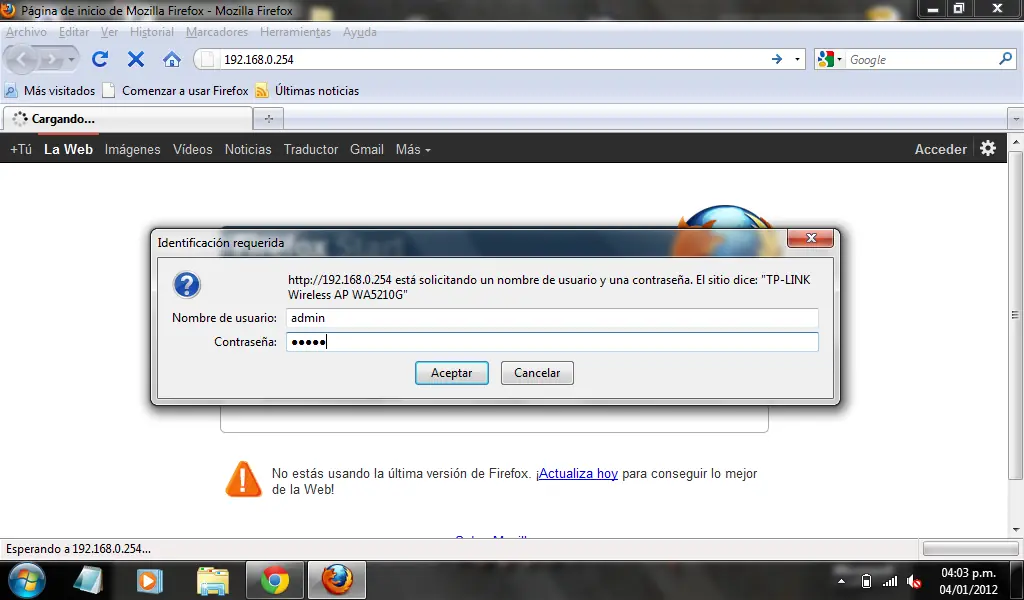The width and height of the screenshot is (1024, 600).
Task: Open Google settings gear icon
Action: pos(988,148)
